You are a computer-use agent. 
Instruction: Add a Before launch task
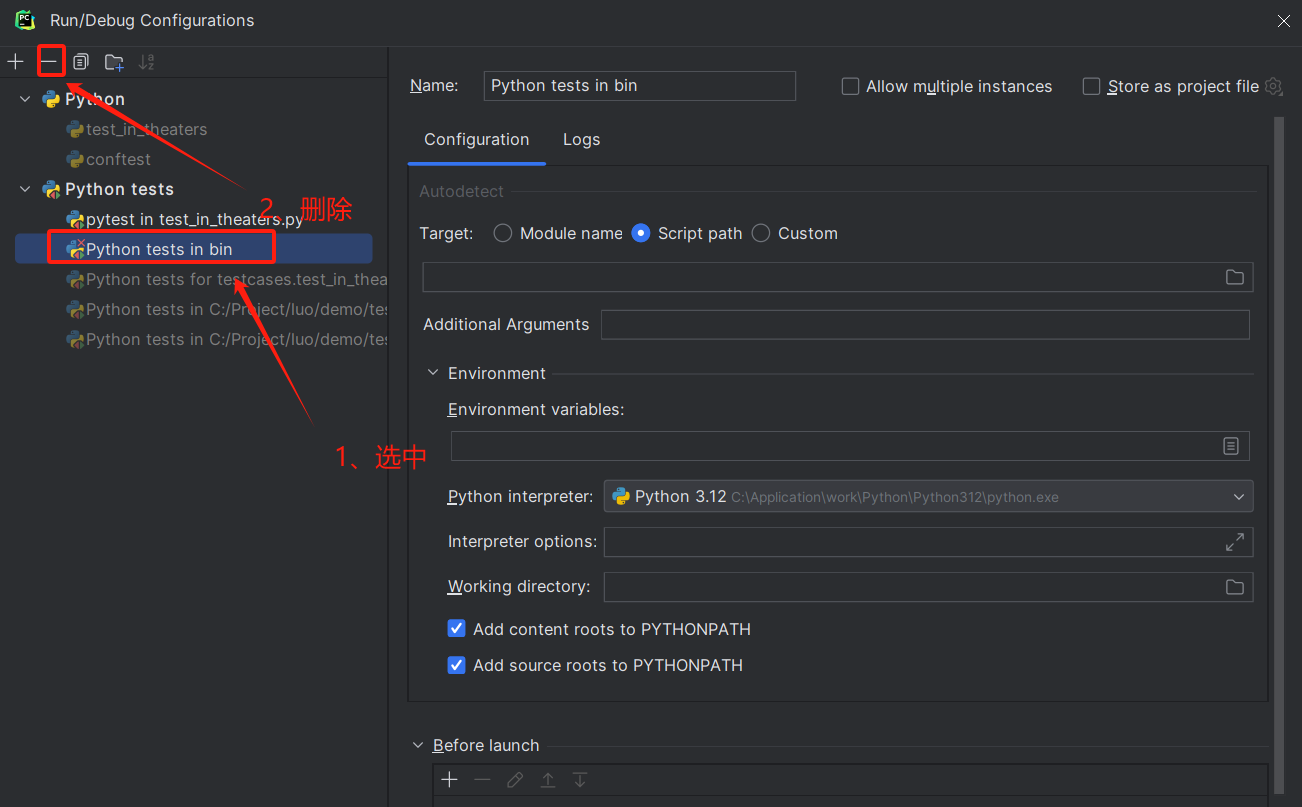tap(450, 780)
